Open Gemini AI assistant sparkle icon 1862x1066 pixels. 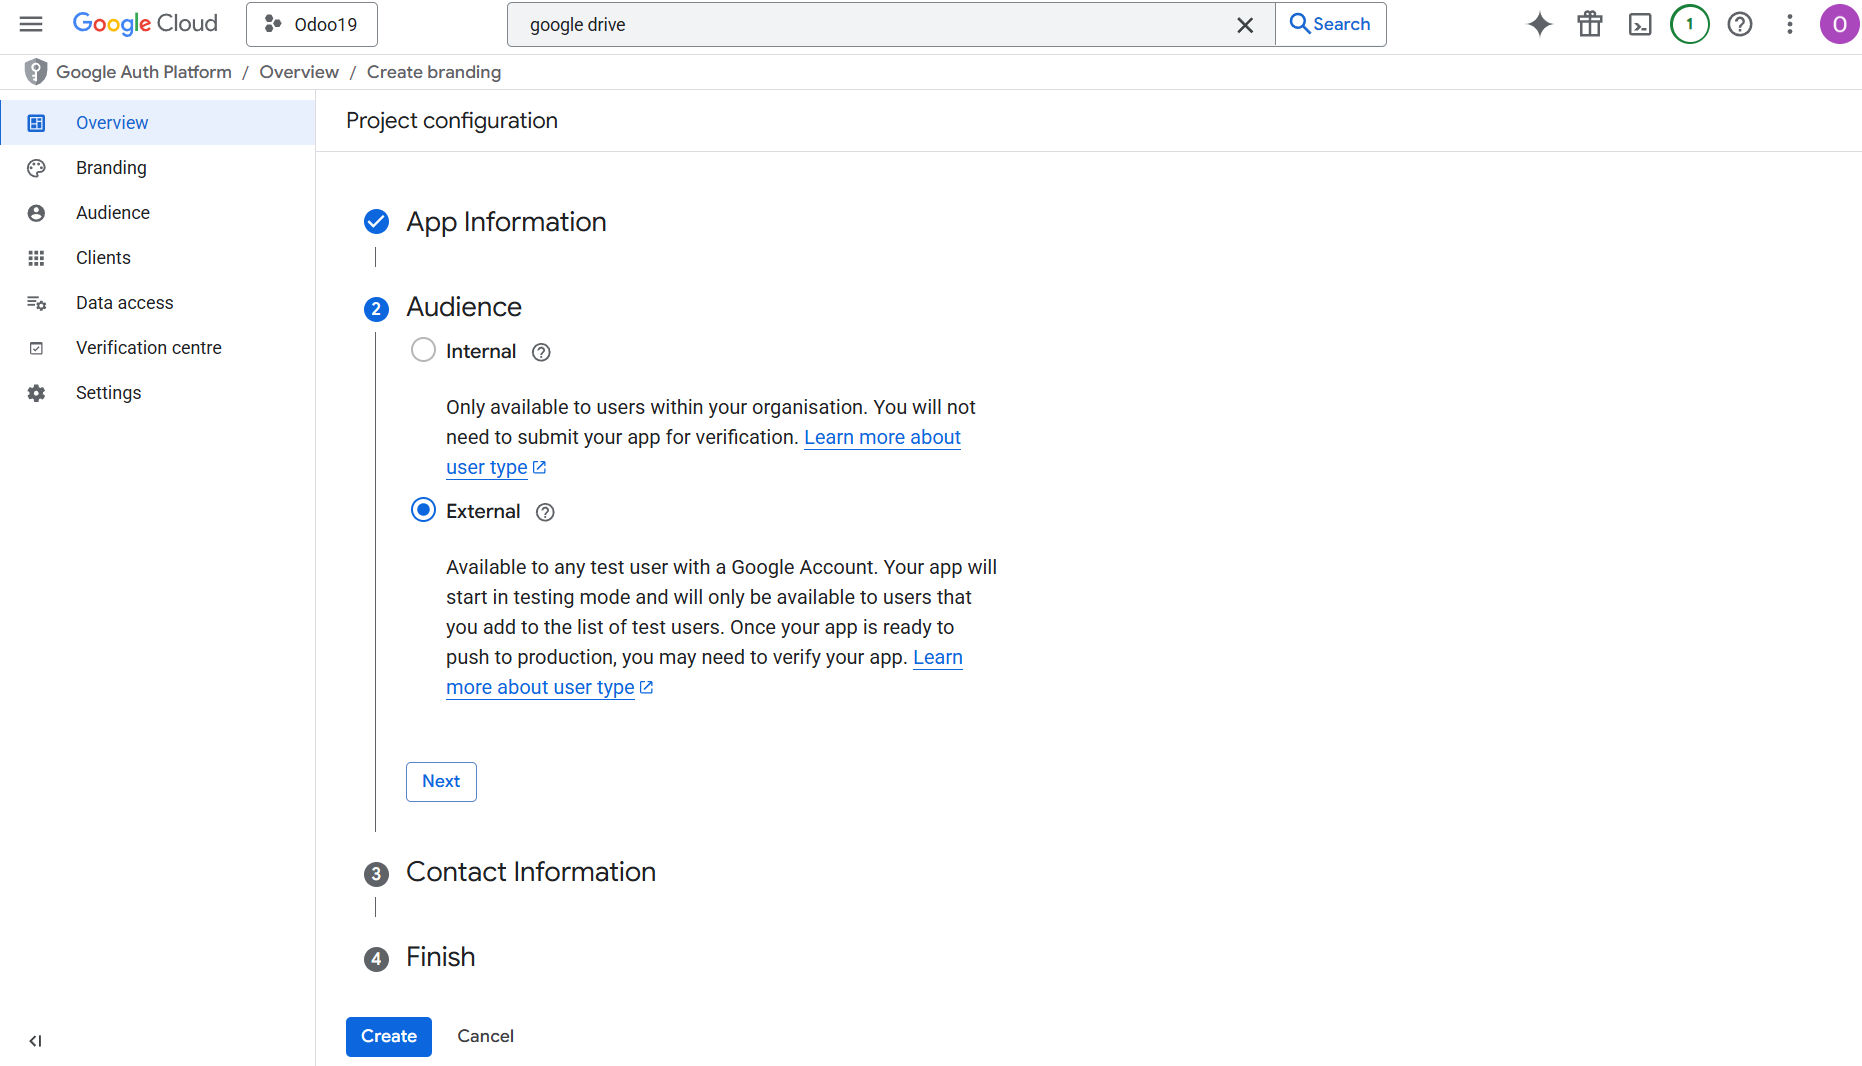1539,24
